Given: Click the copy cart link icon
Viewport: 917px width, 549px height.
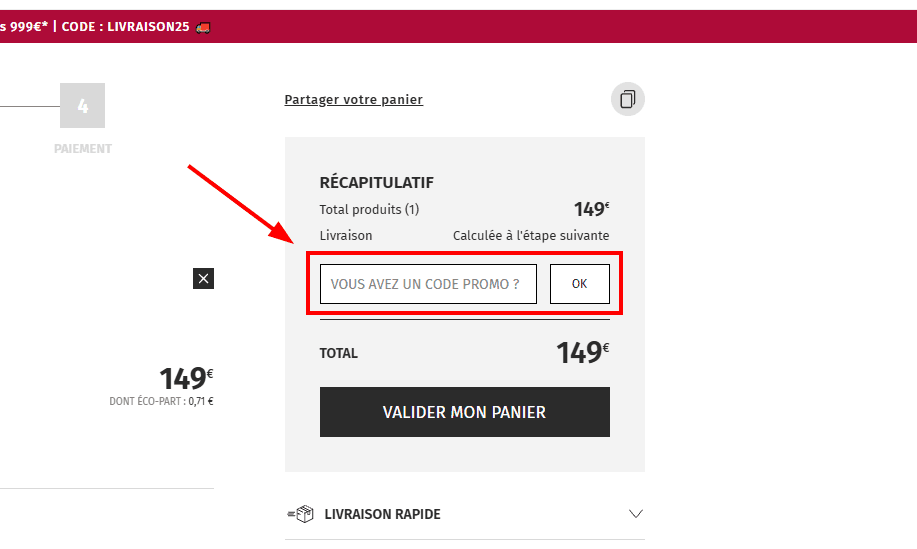Looking at the screenshot, I should point(628,99).
